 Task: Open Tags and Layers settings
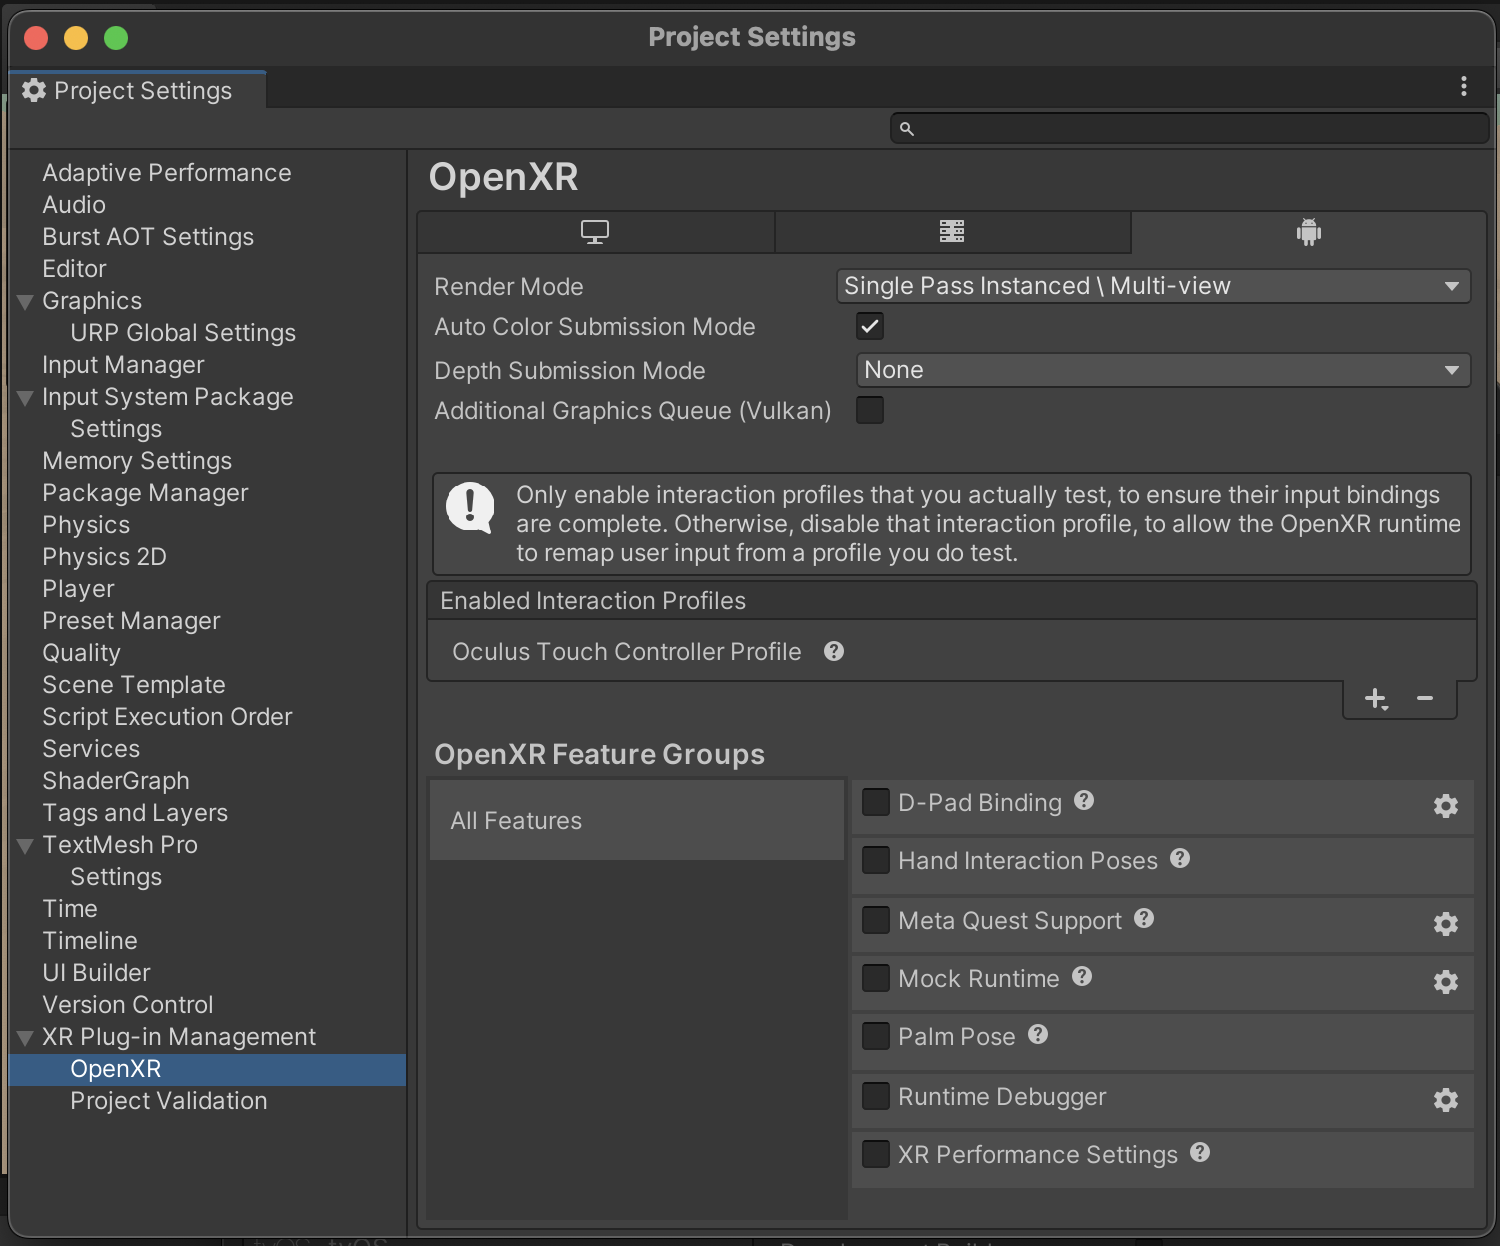pos(135,813)
